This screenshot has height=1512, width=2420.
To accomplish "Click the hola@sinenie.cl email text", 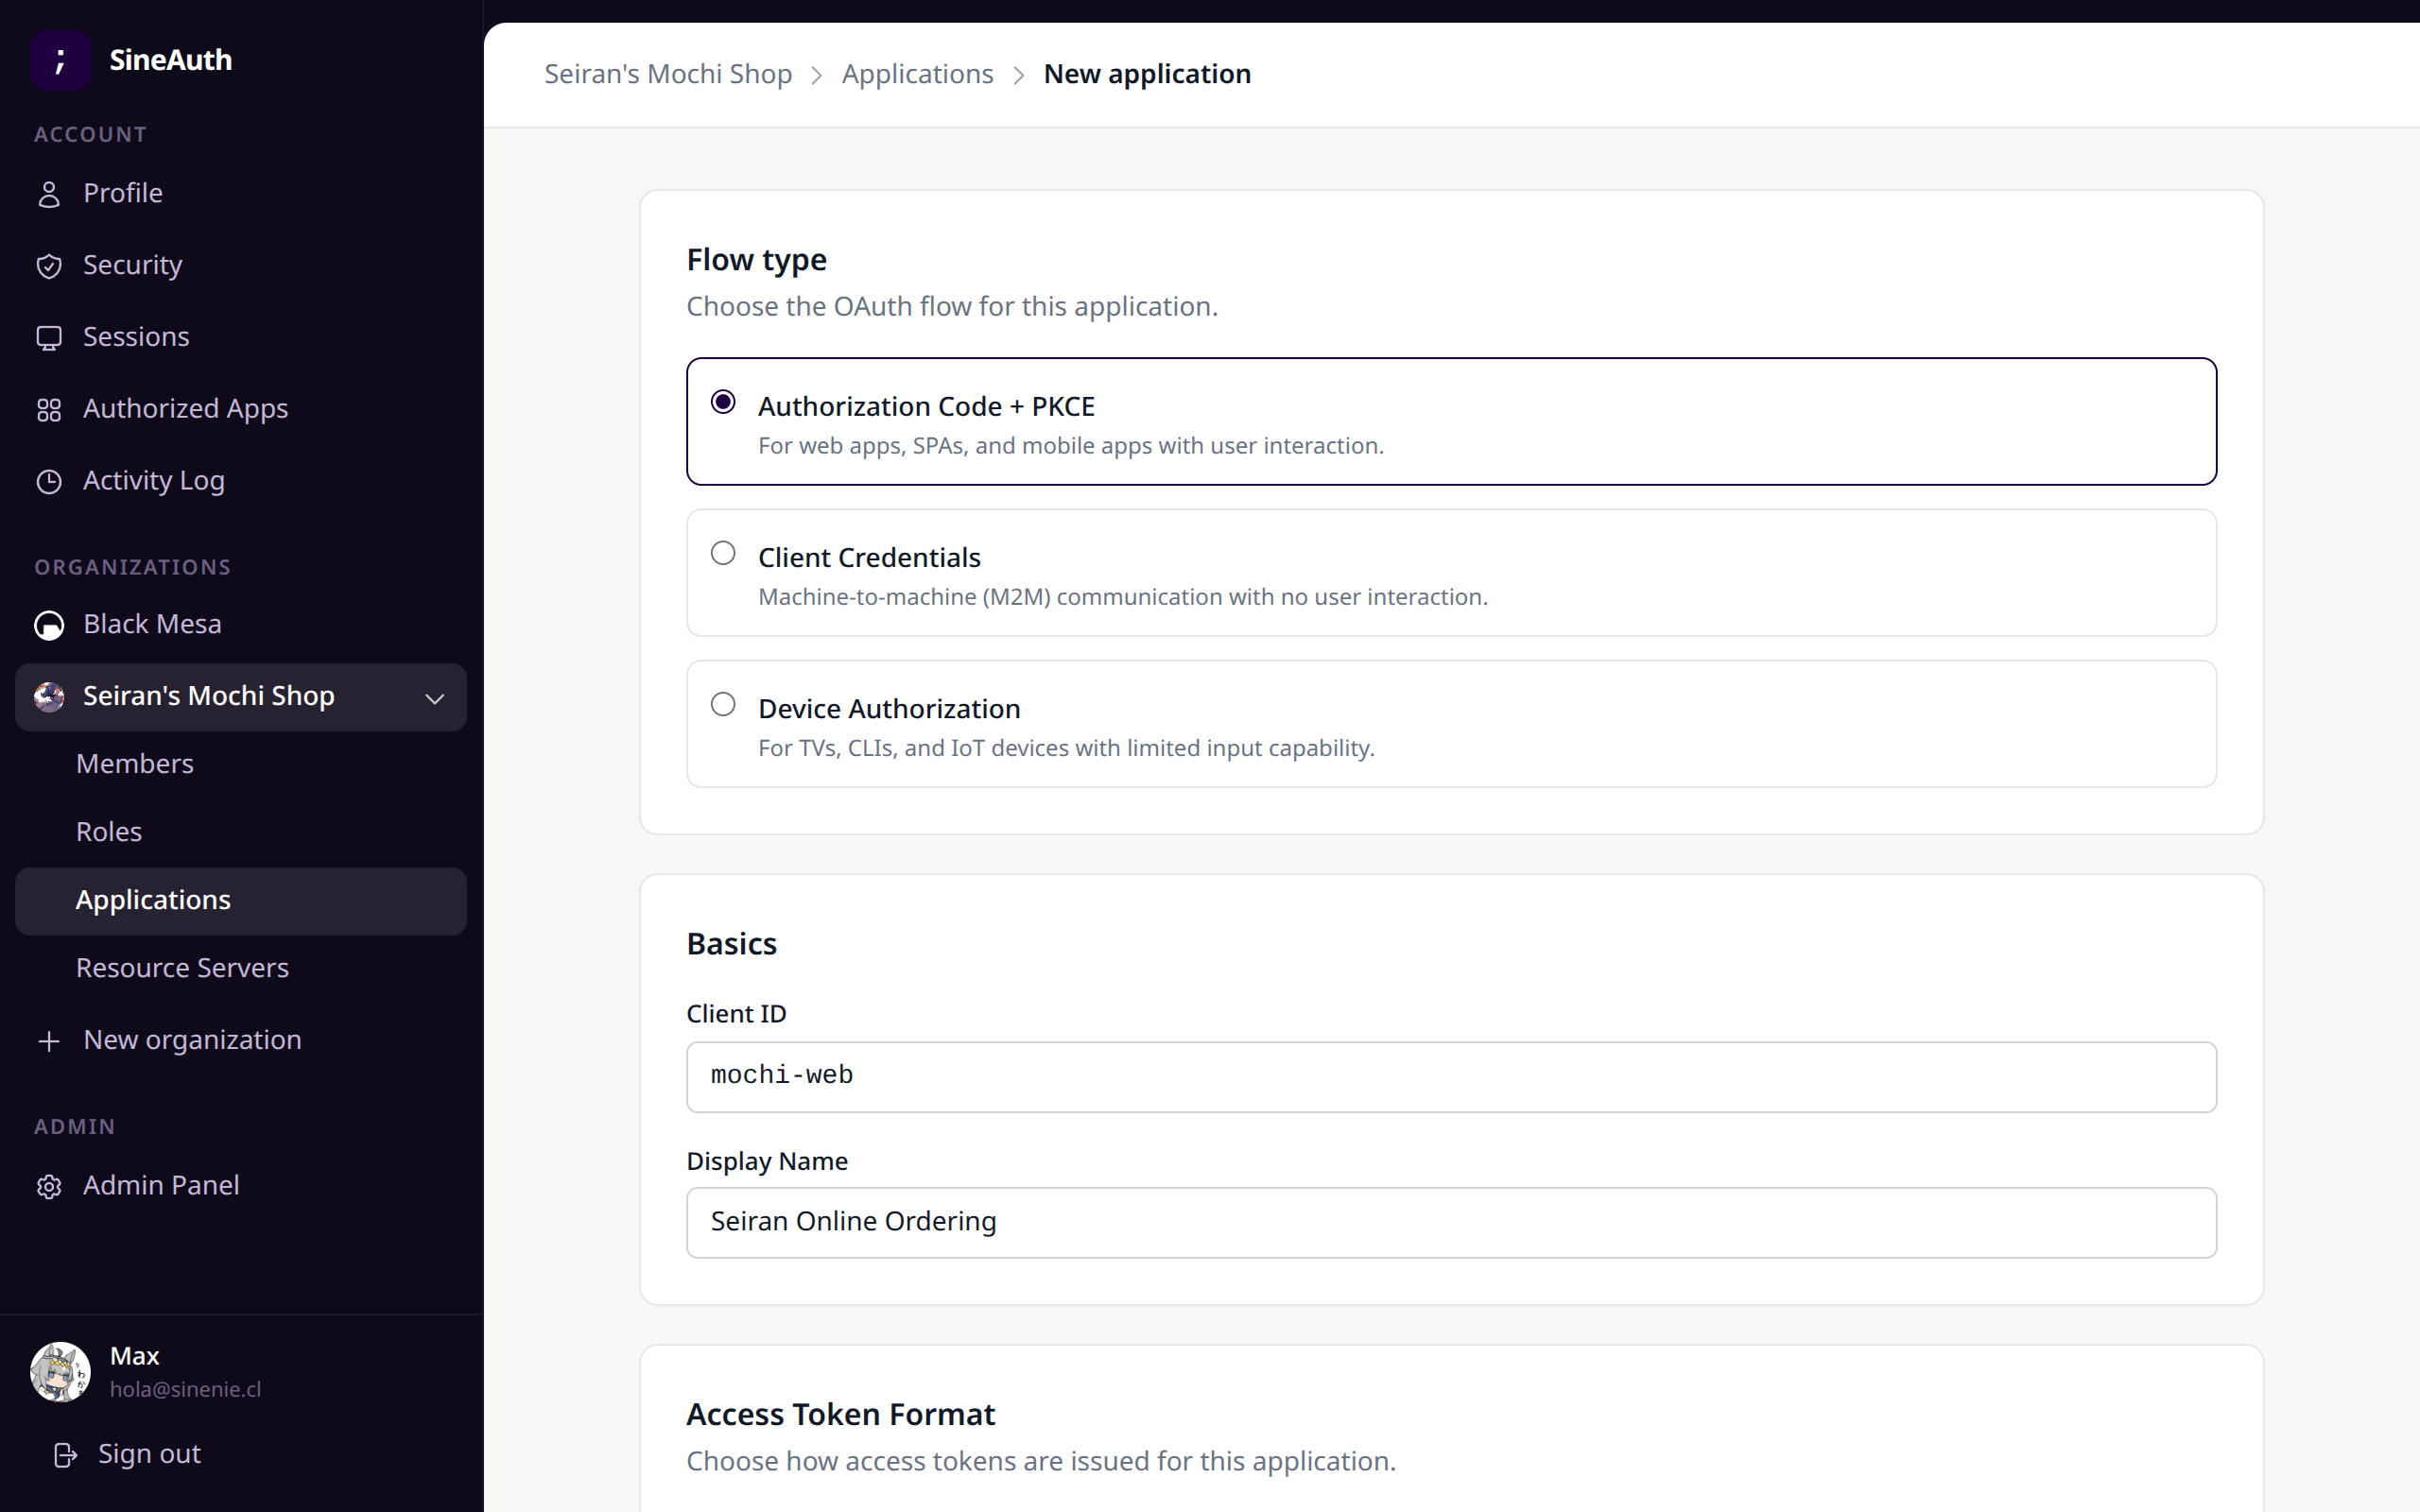I will (x=185, y=1389).
